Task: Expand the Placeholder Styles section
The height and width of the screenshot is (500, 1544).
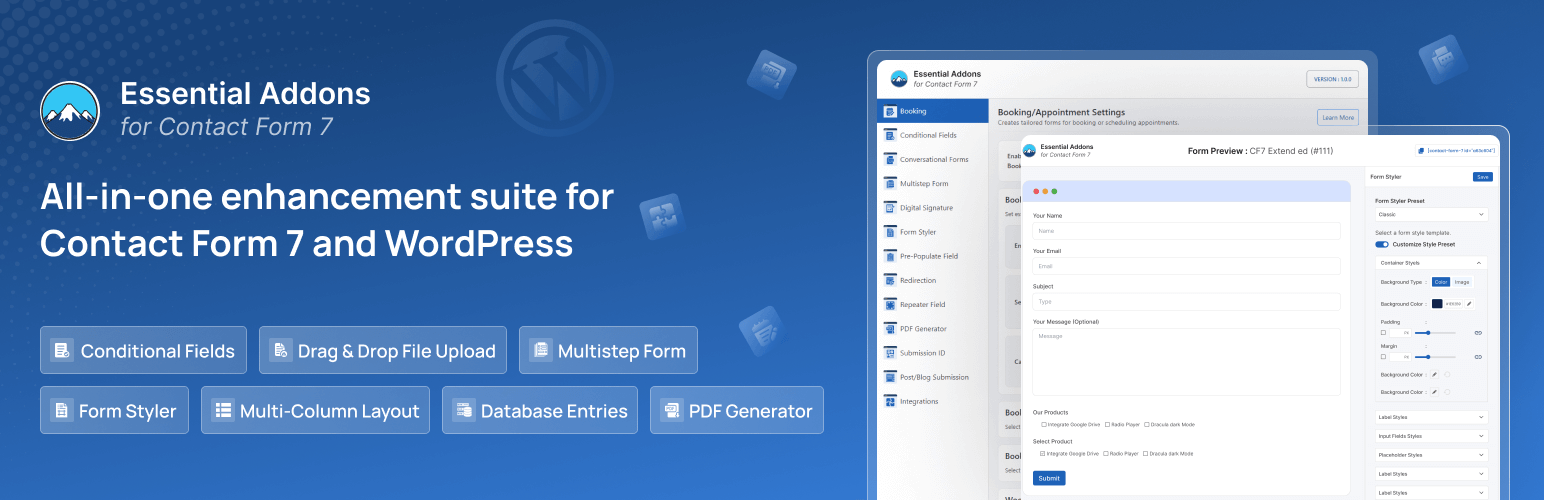Action: 1431,455
